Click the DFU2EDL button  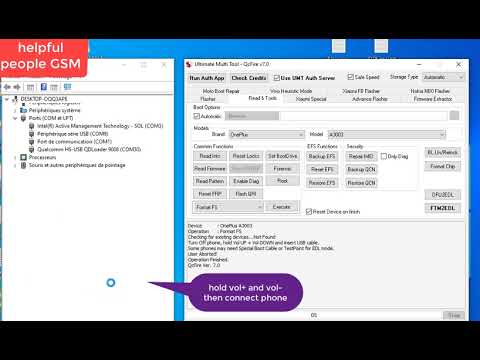[x=443, y=195]
